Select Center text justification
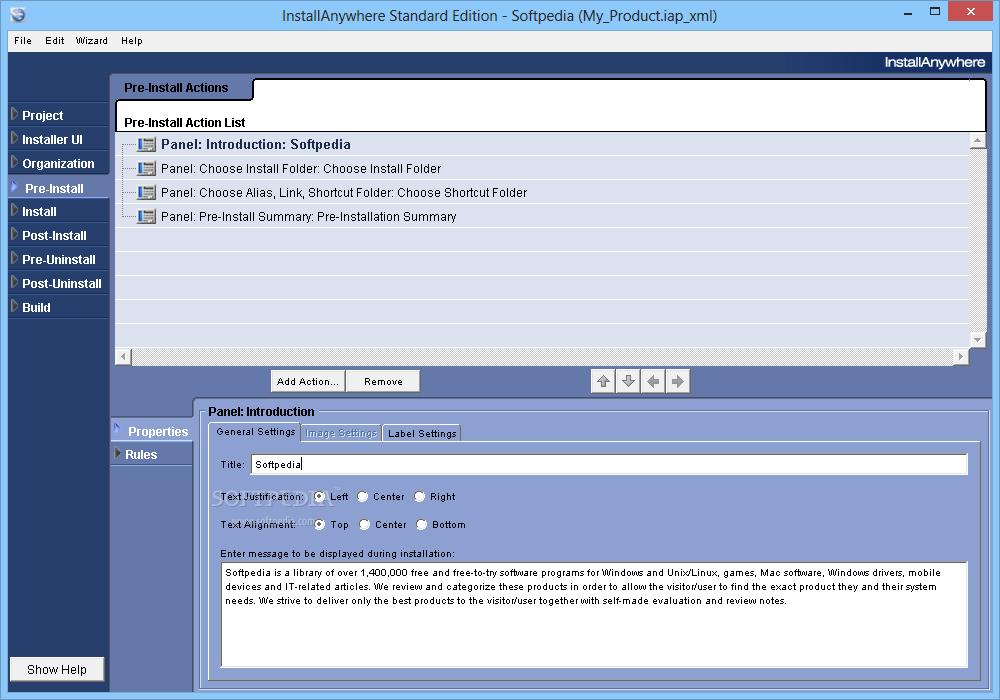This screenshot has width=1000, height=700. coord(362,497)
